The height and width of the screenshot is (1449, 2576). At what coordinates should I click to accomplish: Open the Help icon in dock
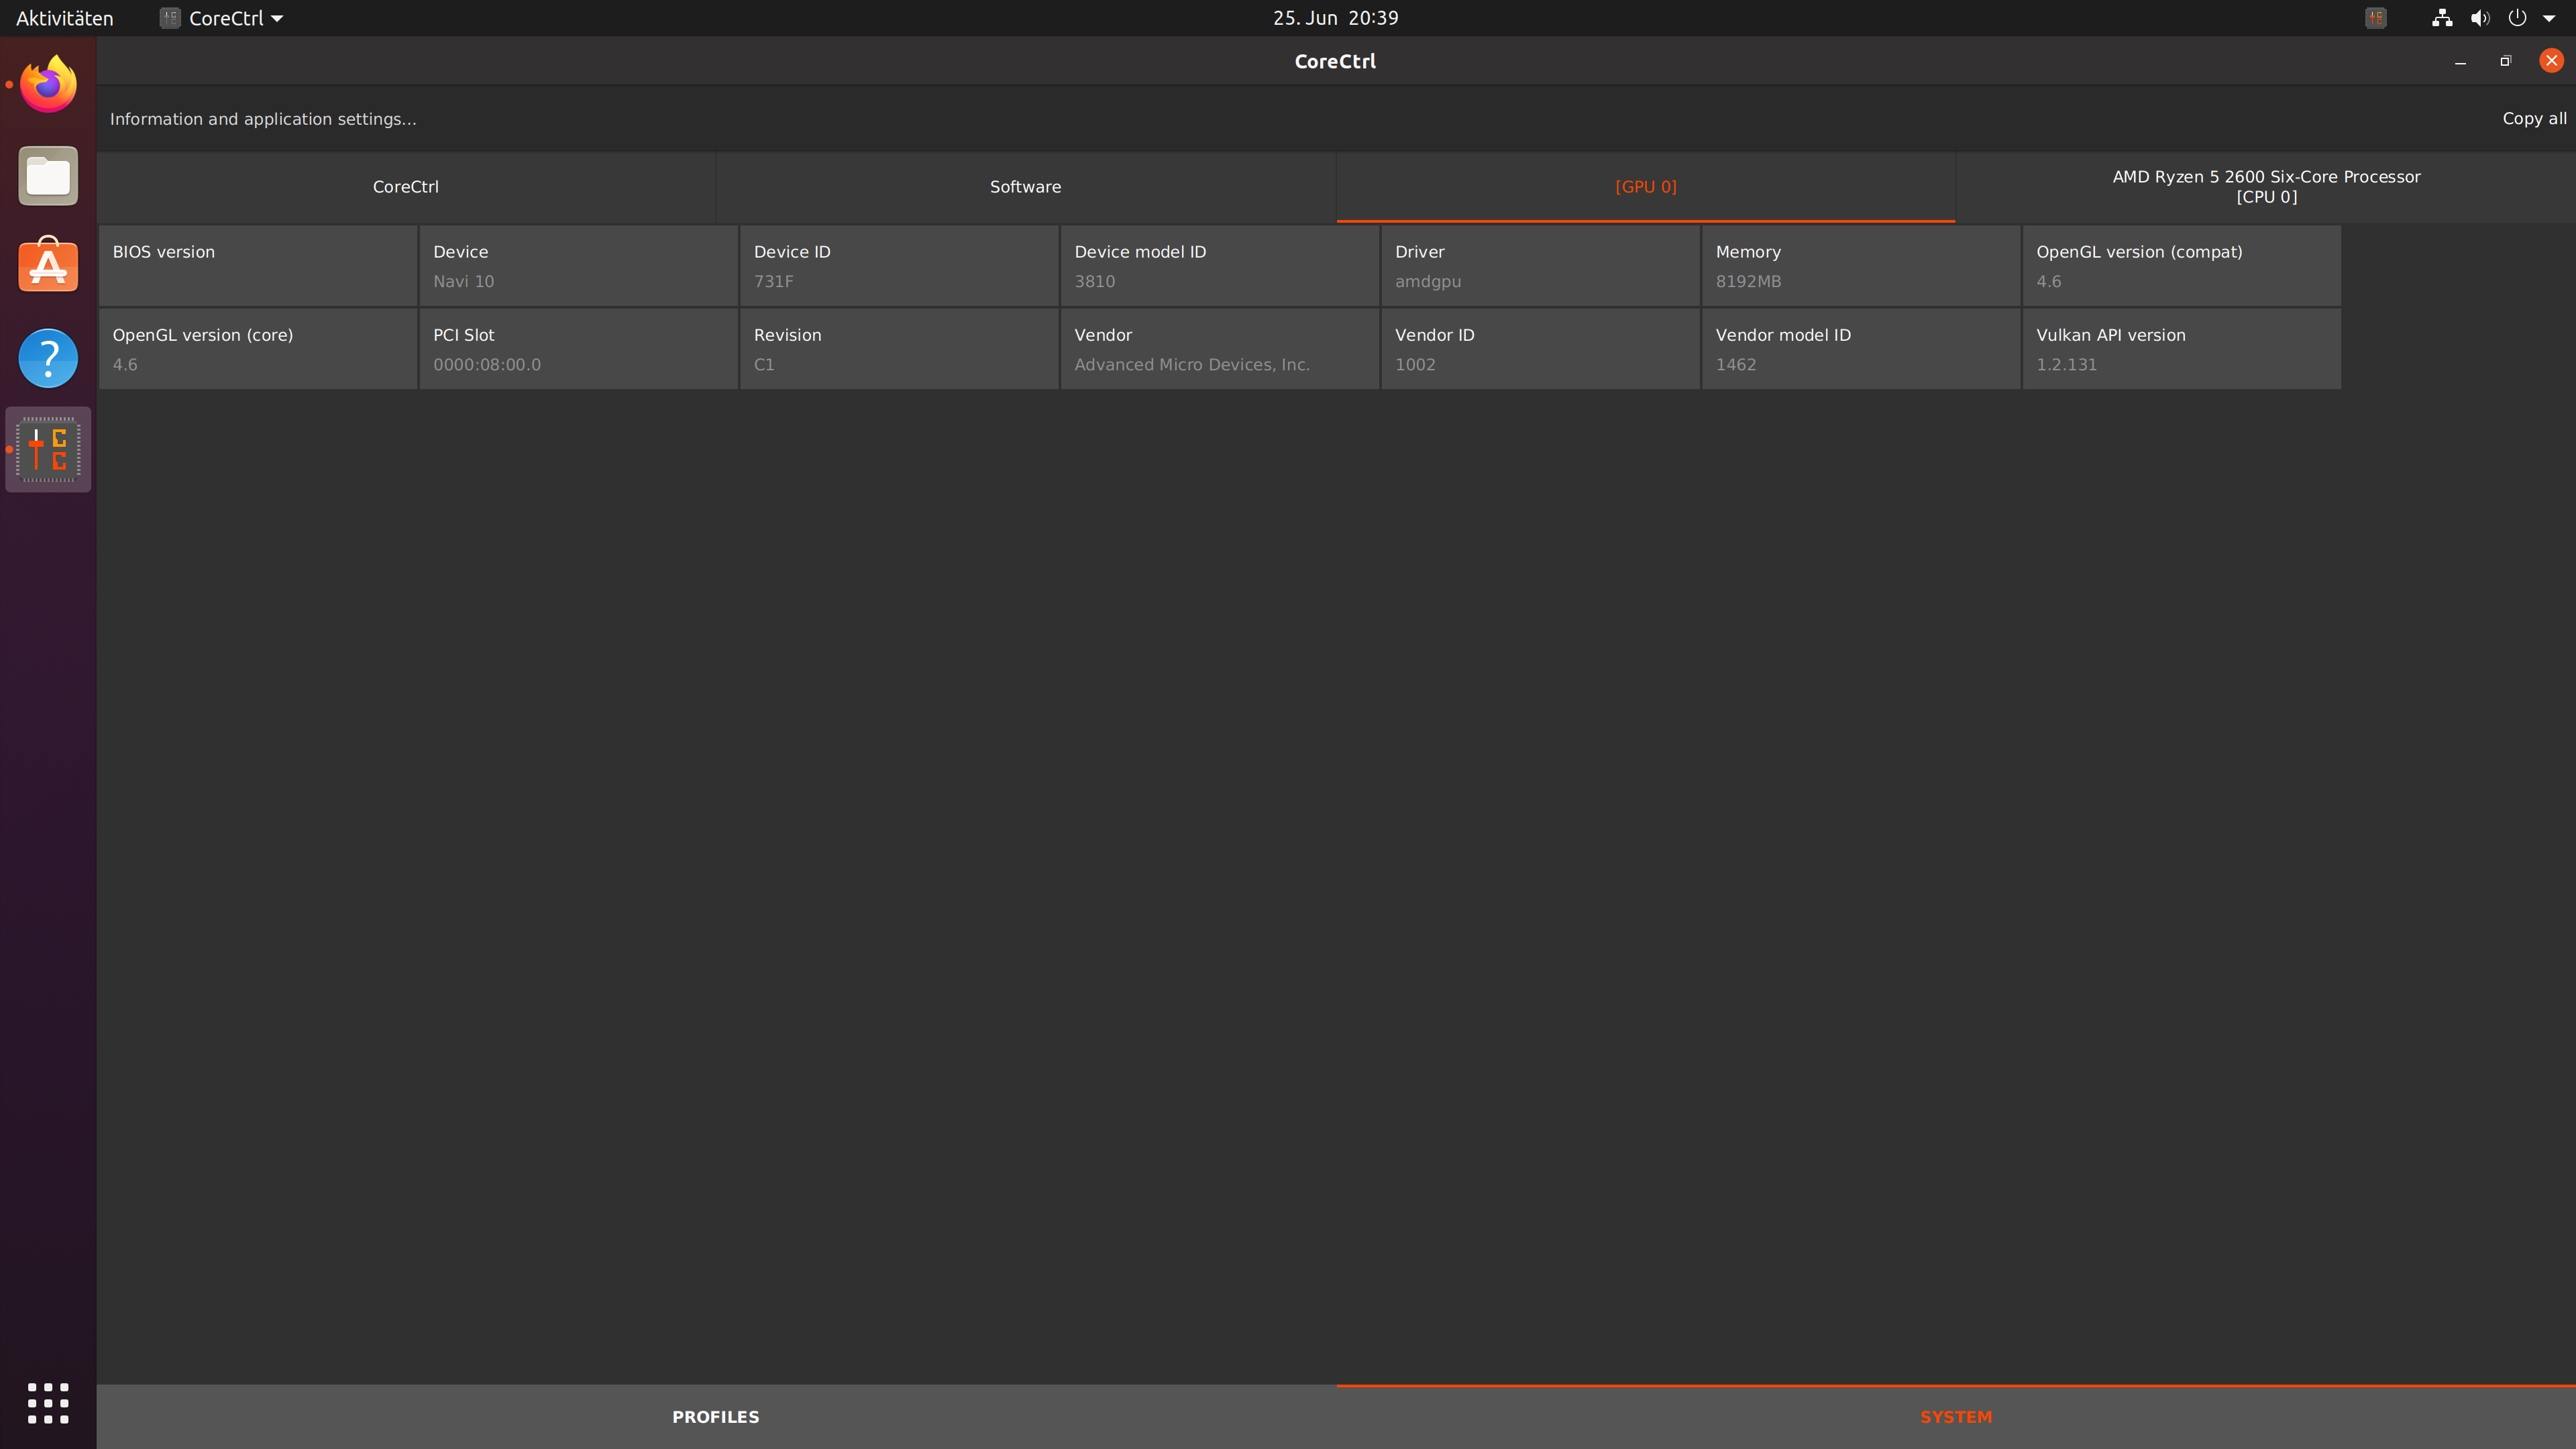48,358
